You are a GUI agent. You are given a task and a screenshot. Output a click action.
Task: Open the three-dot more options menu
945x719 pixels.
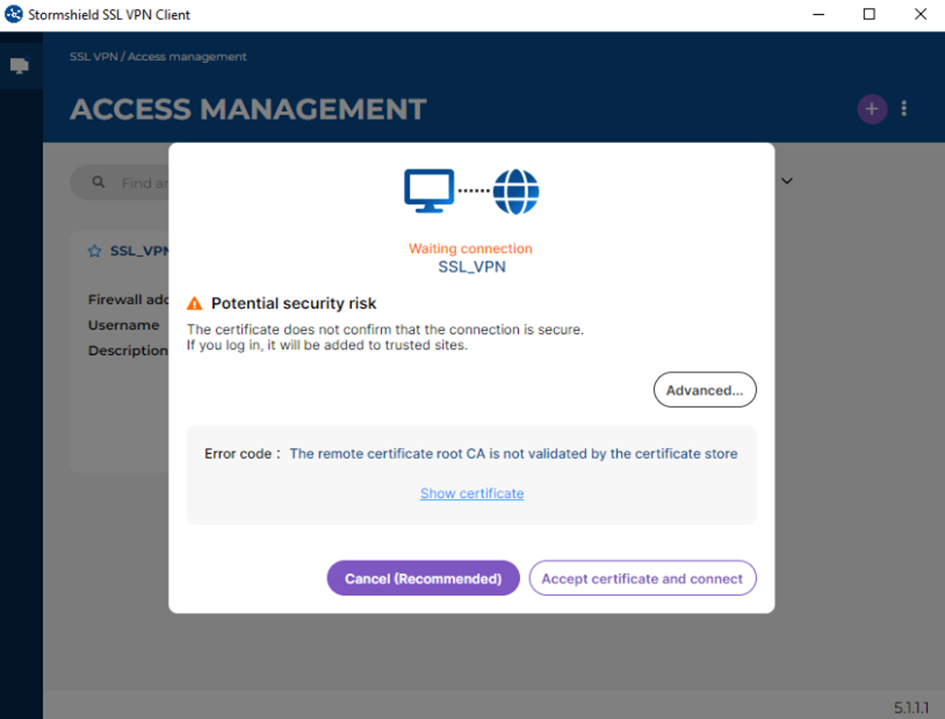pos(904,108)
